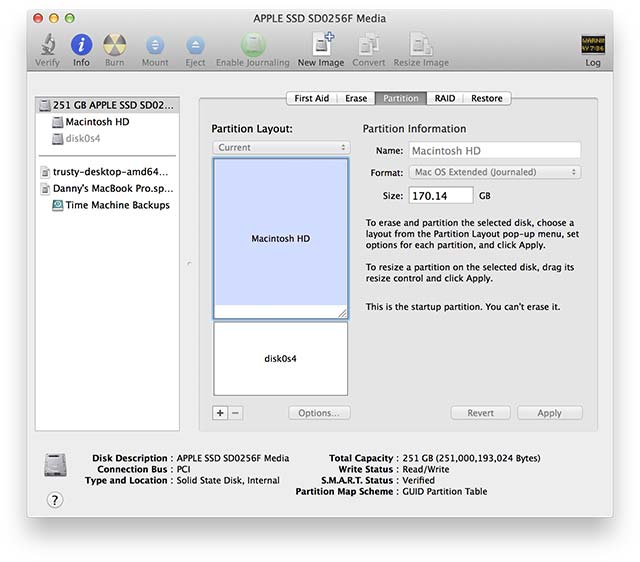Click the add partition plus button

tap(220, 413)
